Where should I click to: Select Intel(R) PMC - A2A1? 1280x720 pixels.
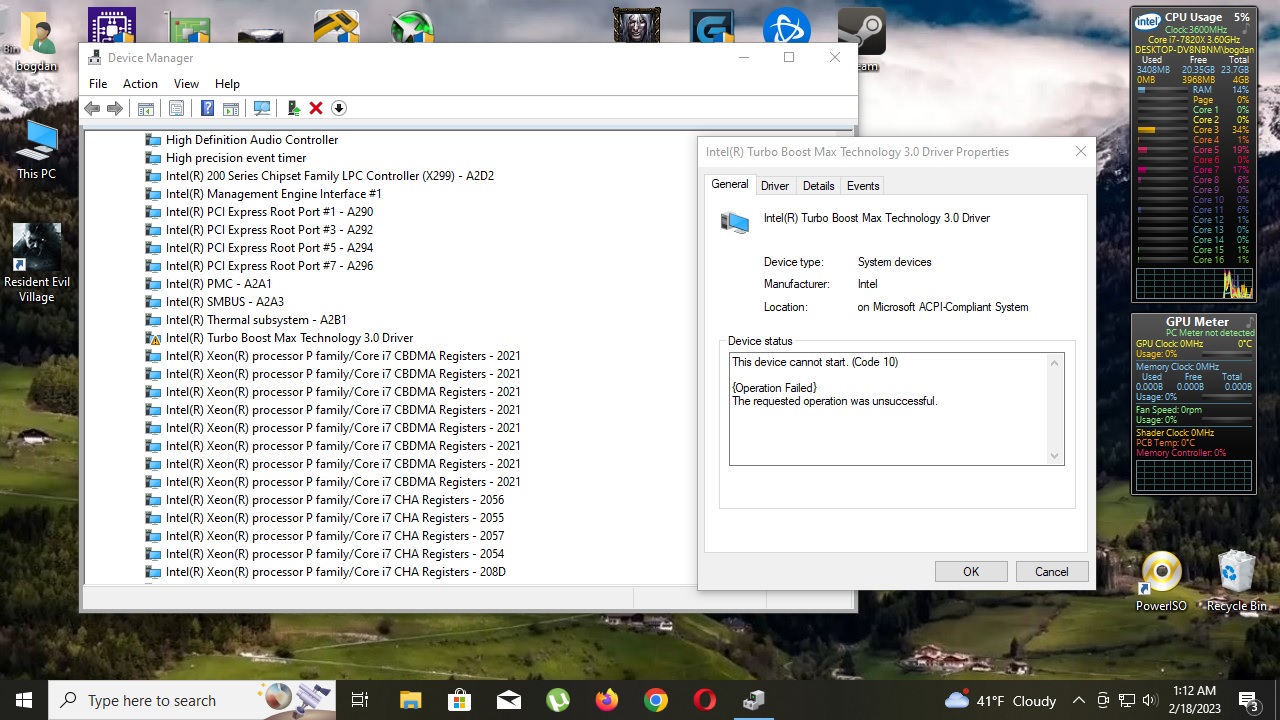tap(219, 284)
